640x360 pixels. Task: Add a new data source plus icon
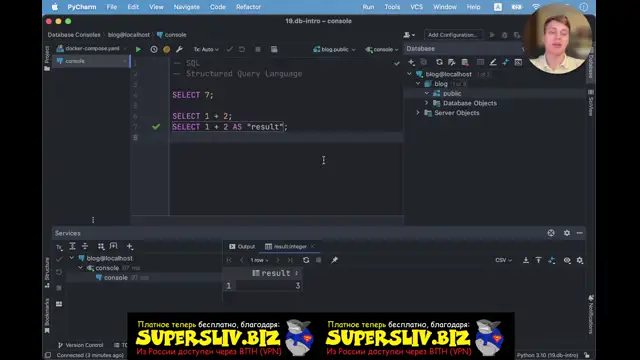click(411, 62)
